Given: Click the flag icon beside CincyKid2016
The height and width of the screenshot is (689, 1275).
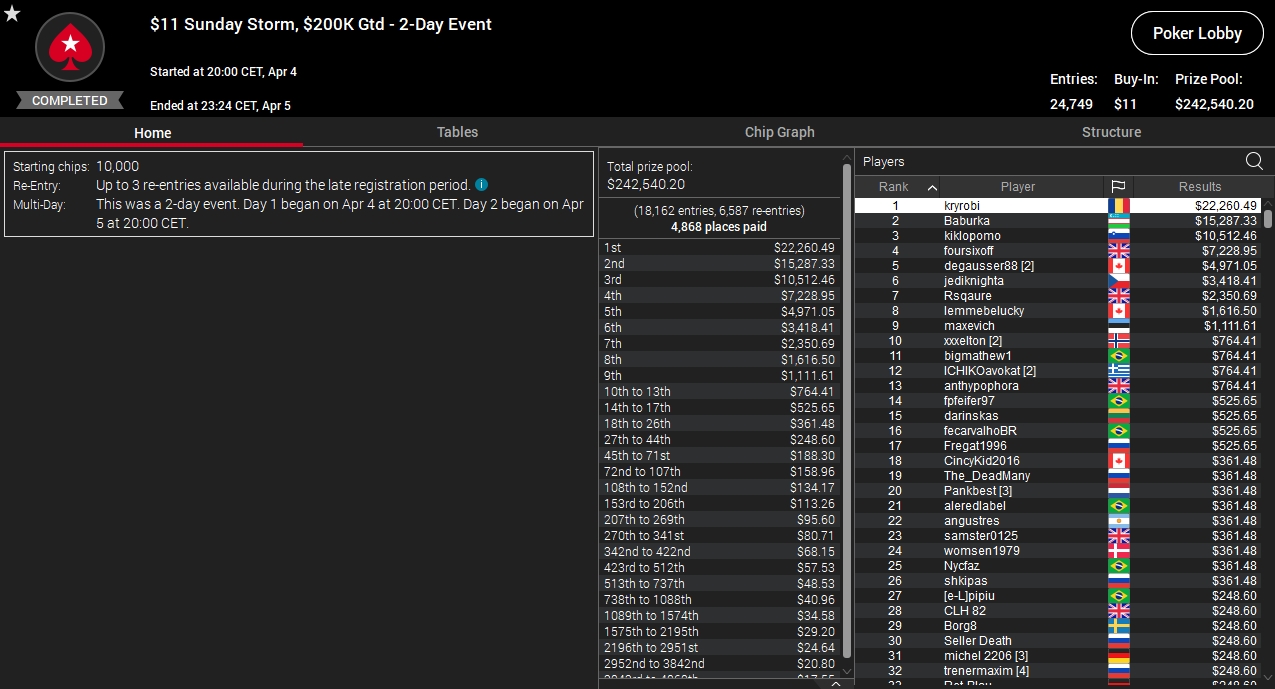Looking at the screenshot, I should tap(1118, 461).
